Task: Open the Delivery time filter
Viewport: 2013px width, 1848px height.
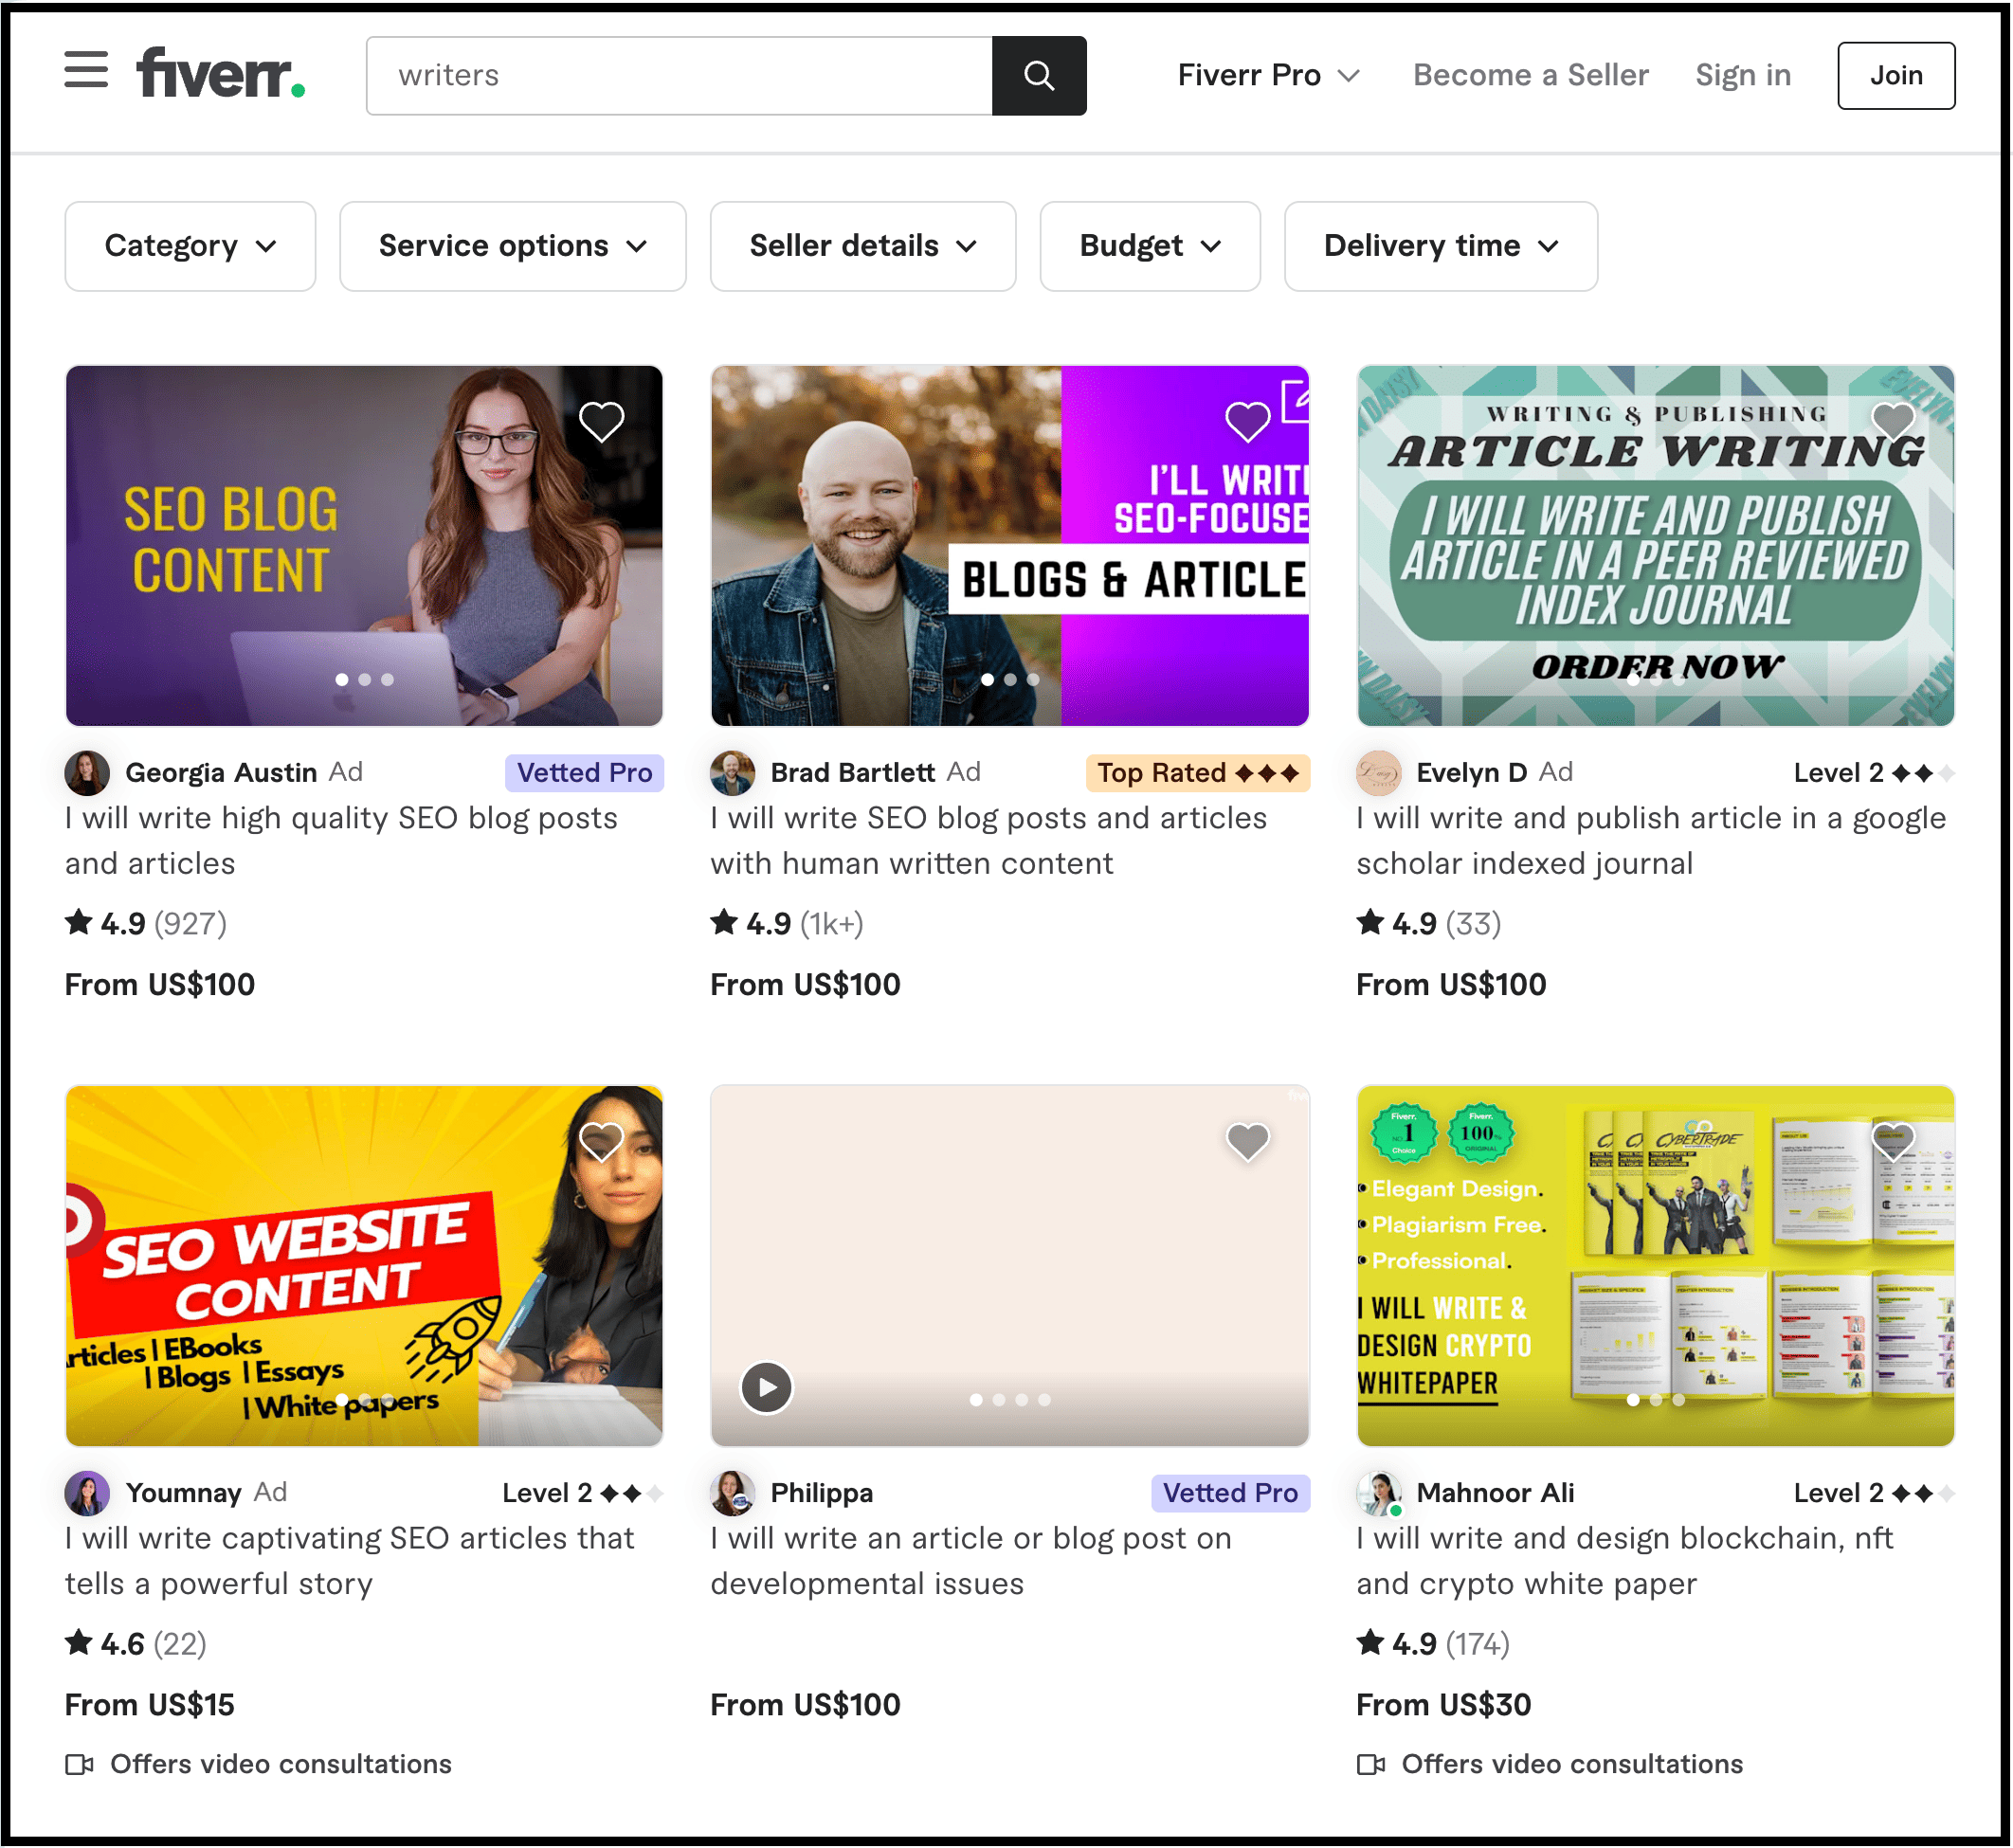Action: point(1440,246)
